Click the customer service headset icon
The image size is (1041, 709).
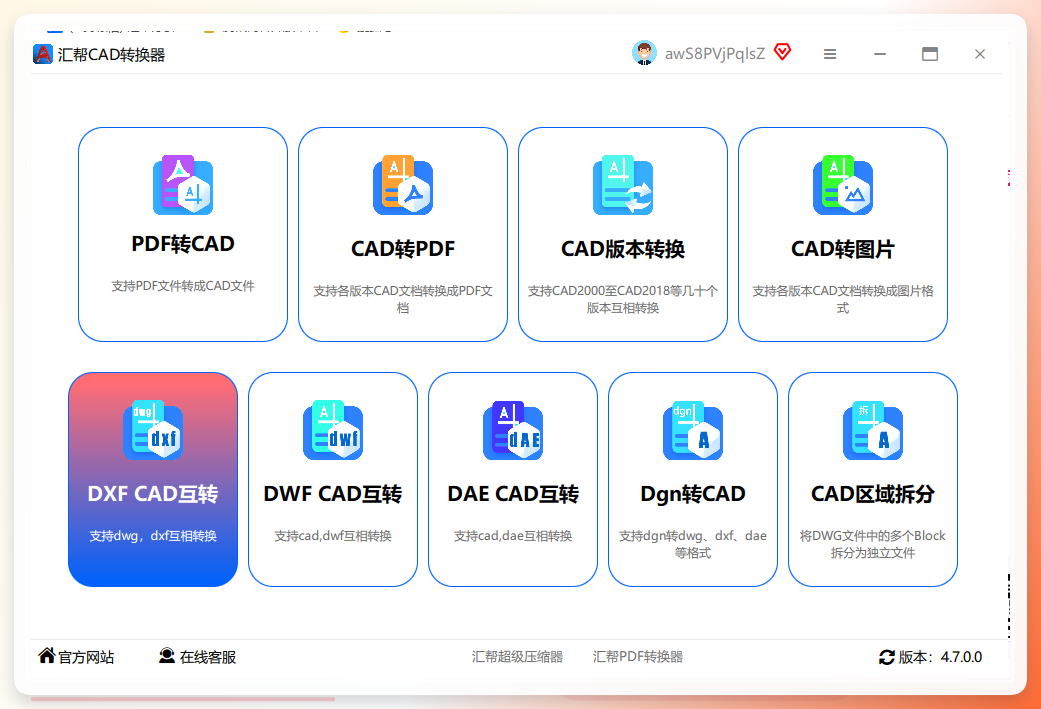[167, 656]
